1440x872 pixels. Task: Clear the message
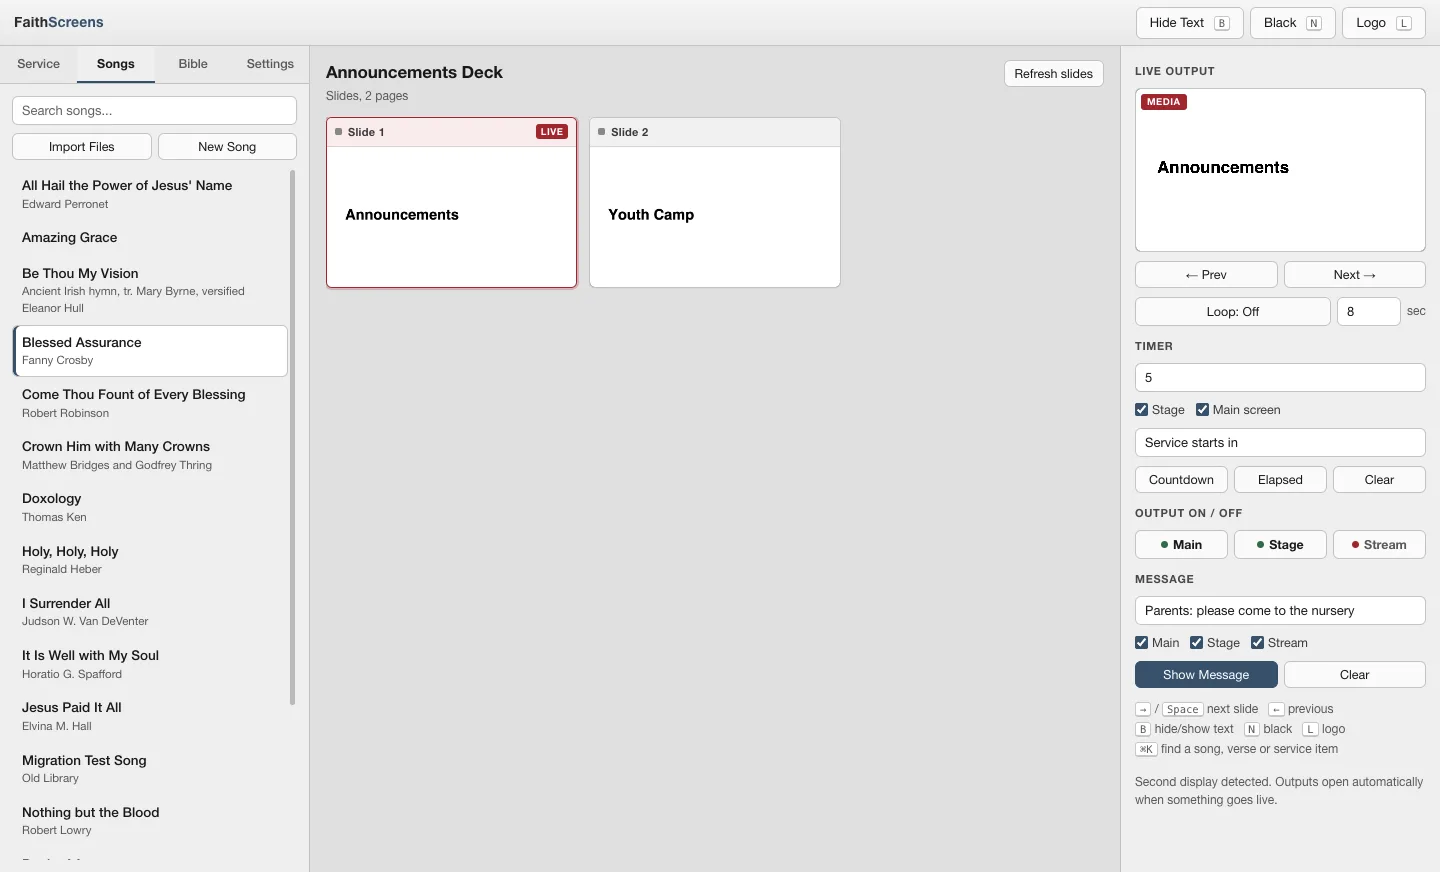pos(1355,675)
